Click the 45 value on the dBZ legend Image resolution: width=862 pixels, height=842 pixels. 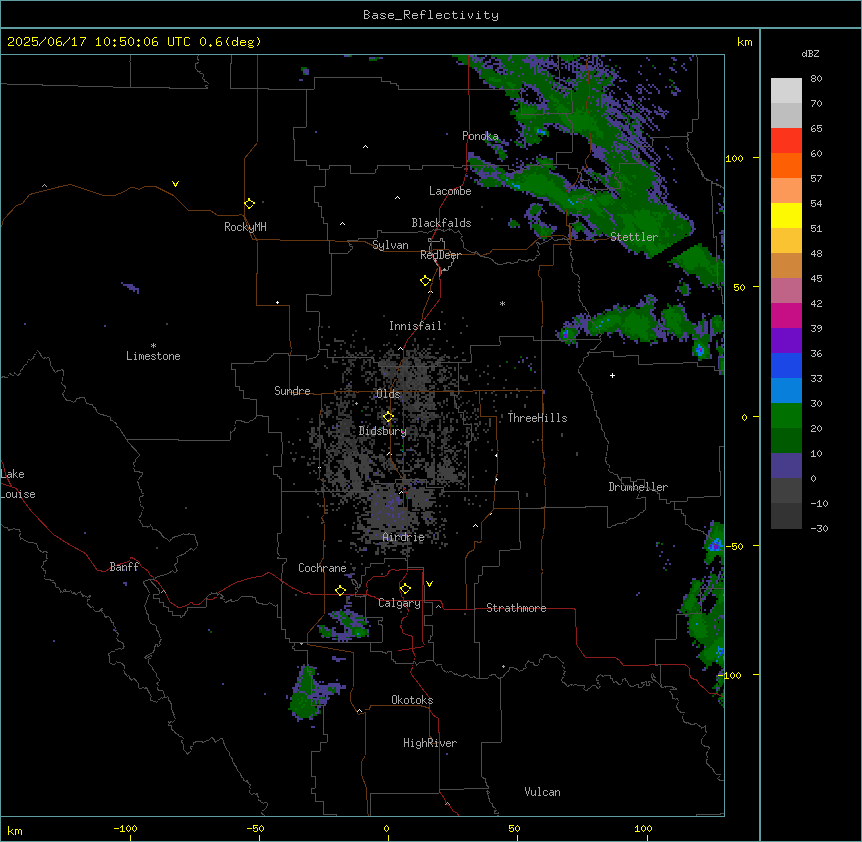coord(816,279)
